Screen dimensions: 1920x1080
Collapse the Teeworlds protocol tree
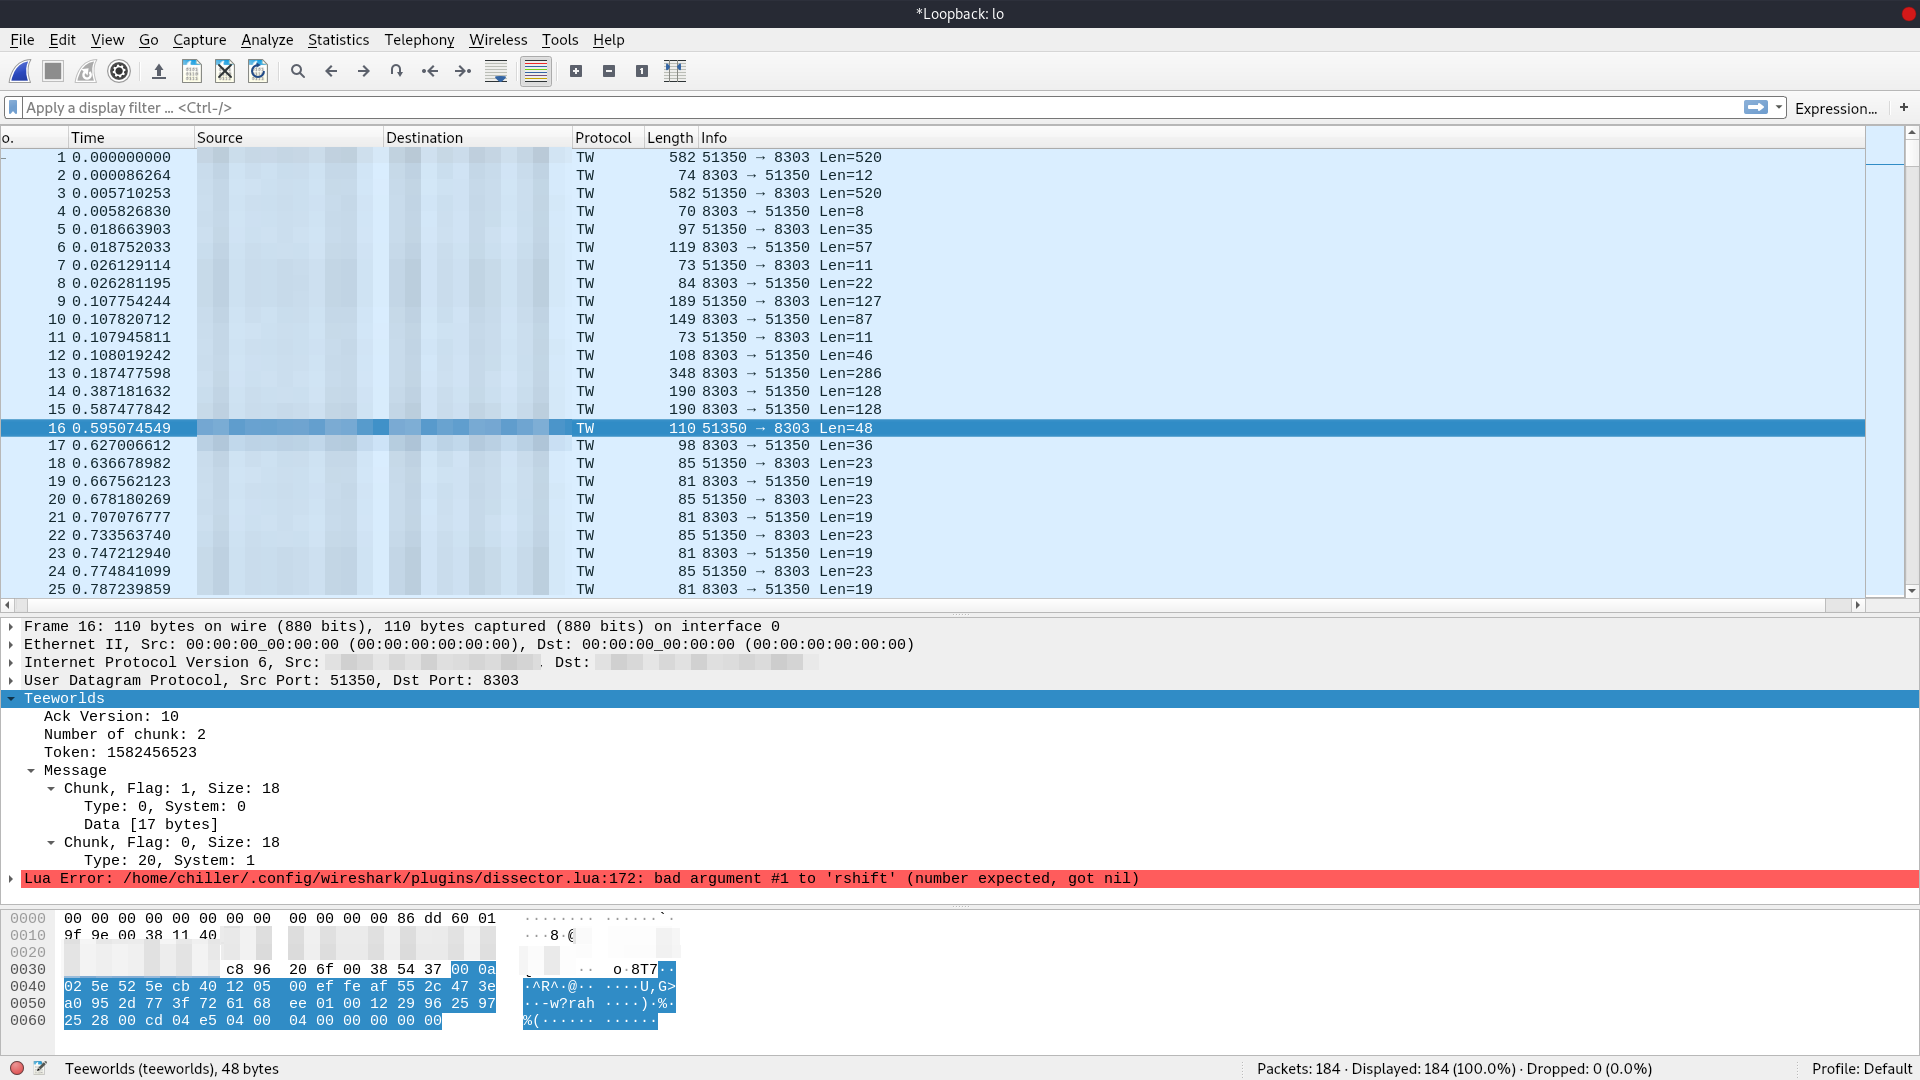point(10,698)
